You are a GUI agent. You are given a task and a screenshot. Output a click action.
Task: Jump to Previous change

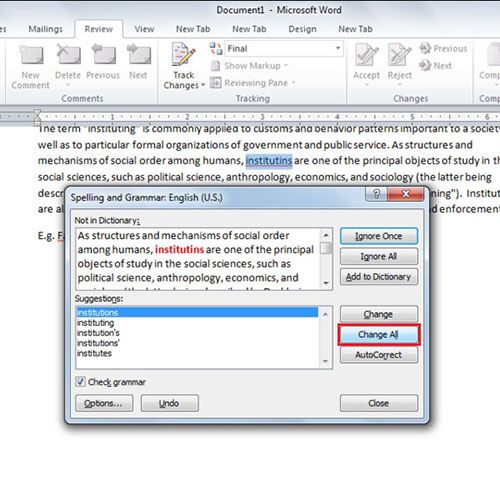tap(443, 49)
